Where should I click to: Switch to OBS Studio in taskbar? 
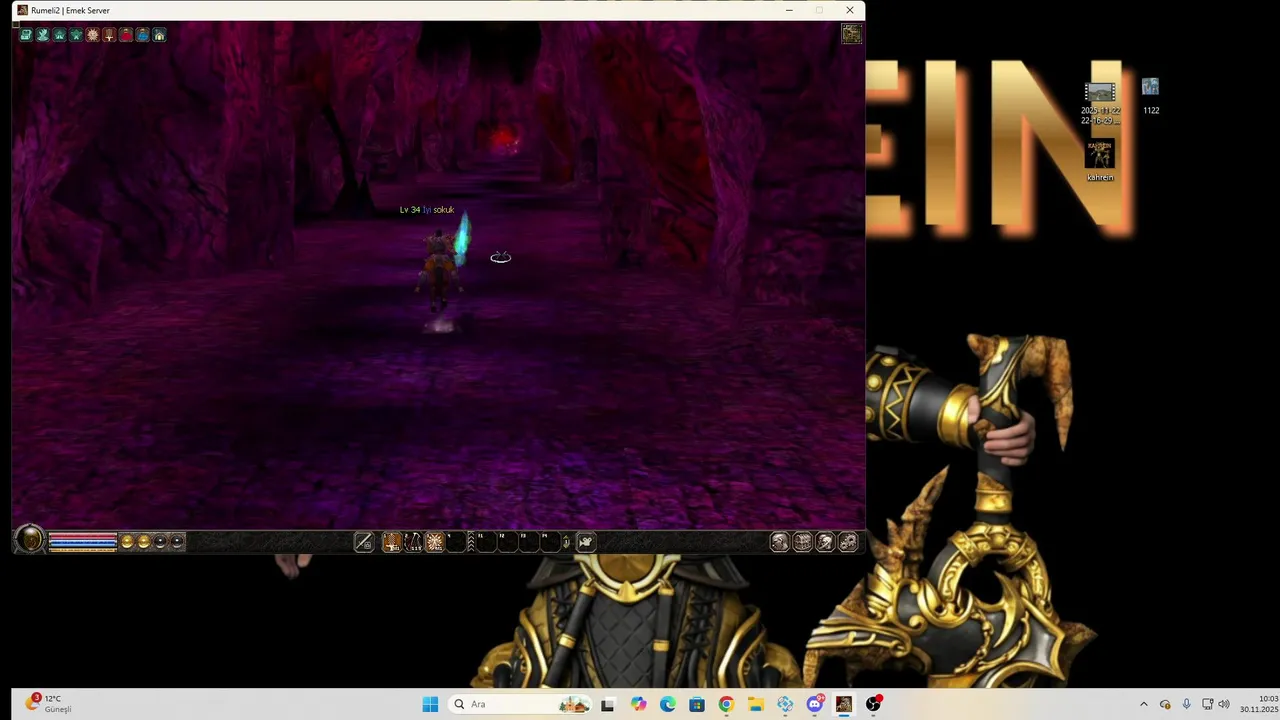873,704
